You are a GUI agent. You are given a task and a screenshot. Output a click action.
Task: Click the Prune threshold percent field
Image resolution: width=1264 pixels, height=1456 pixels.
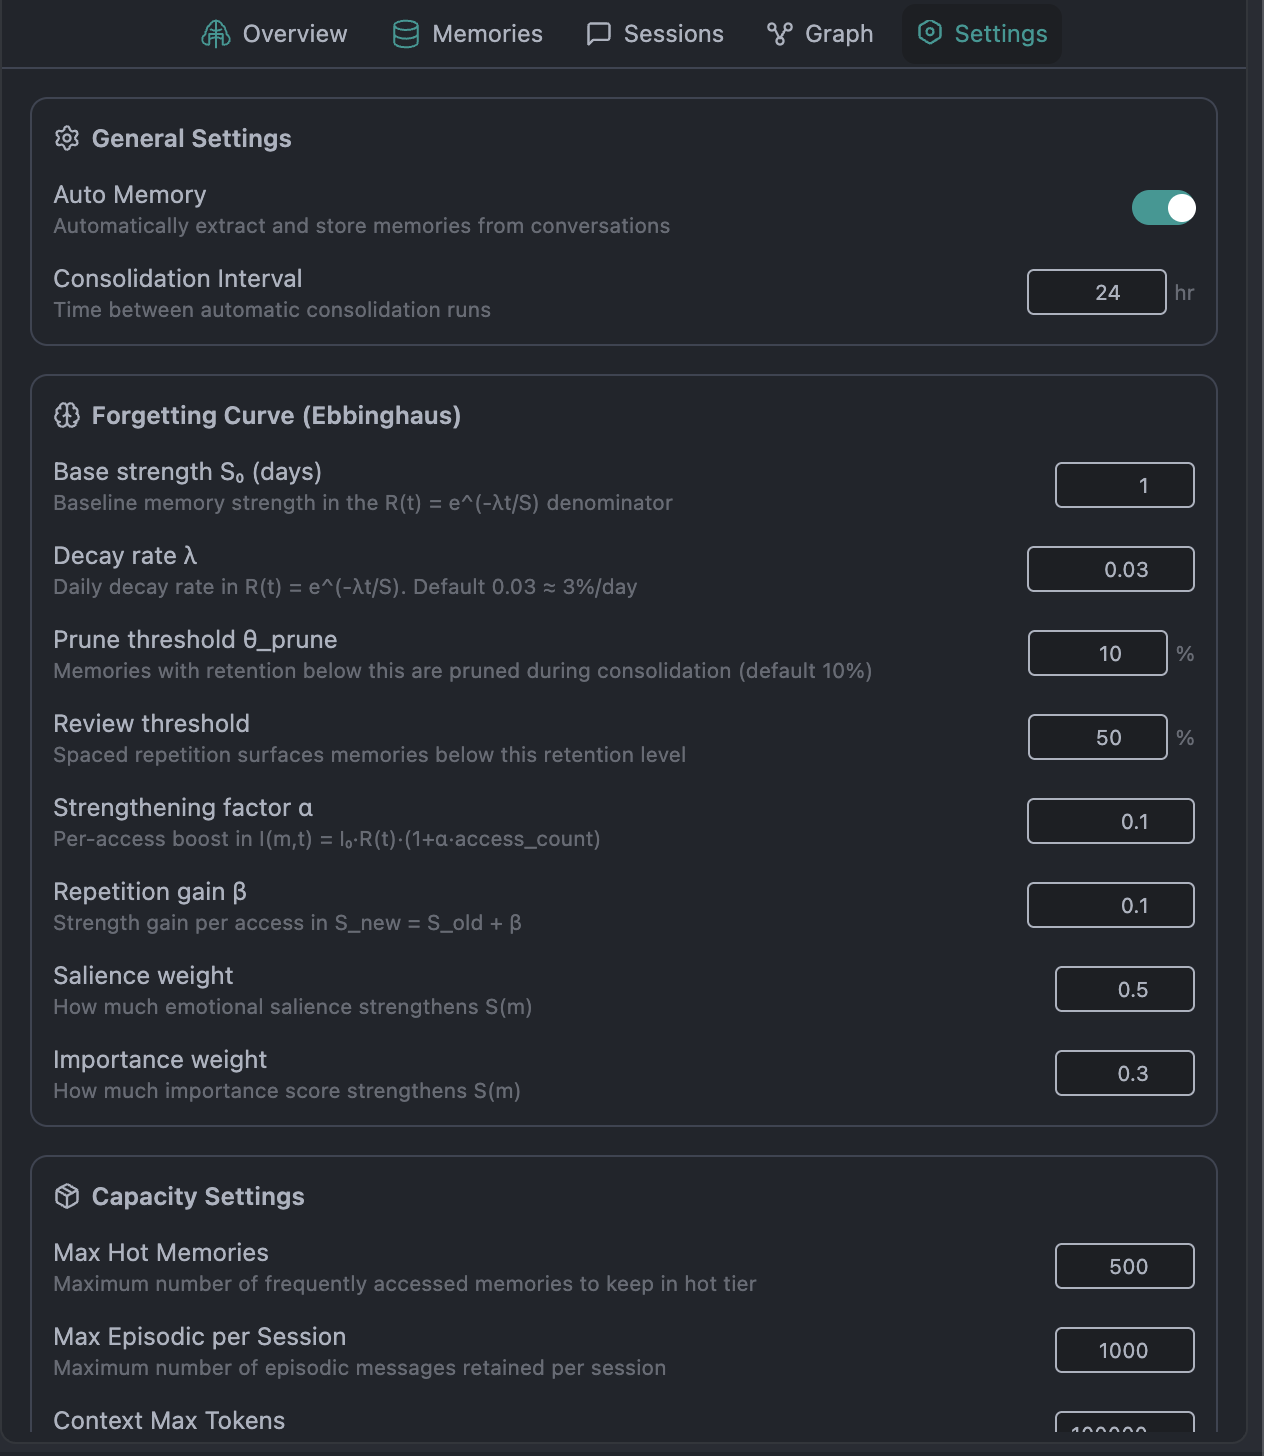1098,653
